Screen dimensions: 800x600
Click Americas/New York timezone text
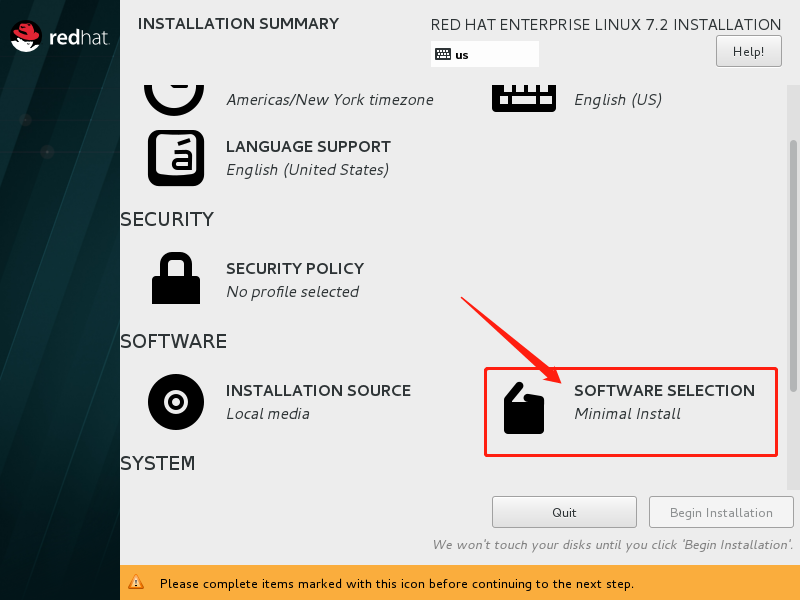click(330, 100)
